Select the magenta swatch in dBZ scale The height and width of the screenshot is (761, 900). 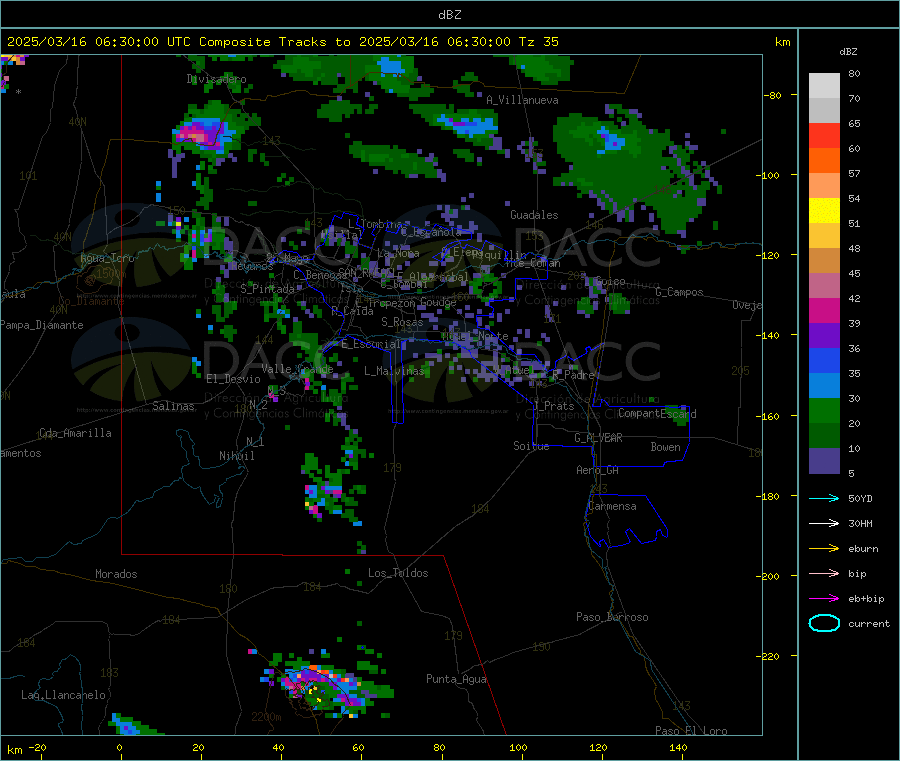pyautogui.click(x=824, y=310)
